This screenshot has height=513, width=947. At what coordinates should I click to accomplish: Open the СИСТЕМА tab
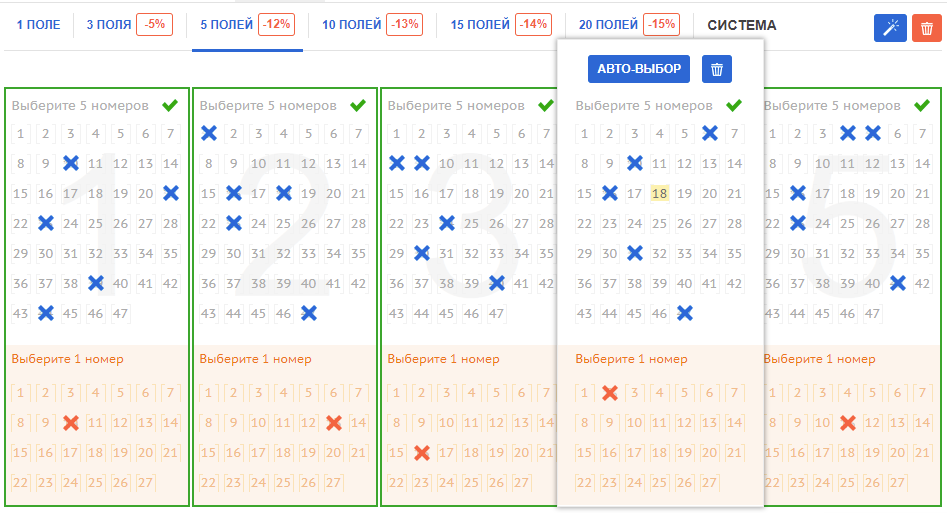pyautogui.click(x=742, y=25)
